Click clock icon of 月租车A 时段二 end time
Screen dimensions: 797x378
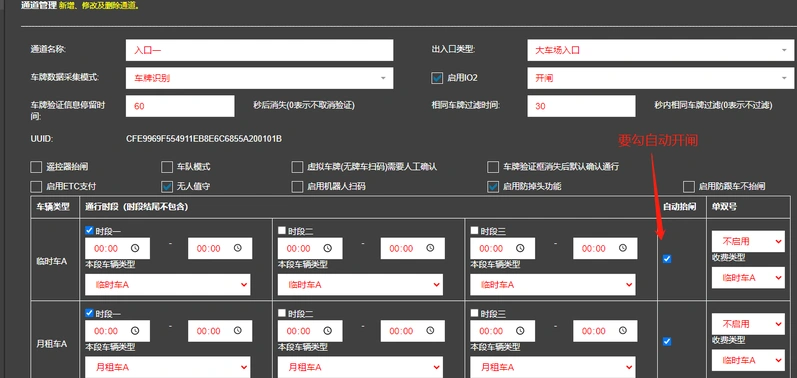point(430,331)
